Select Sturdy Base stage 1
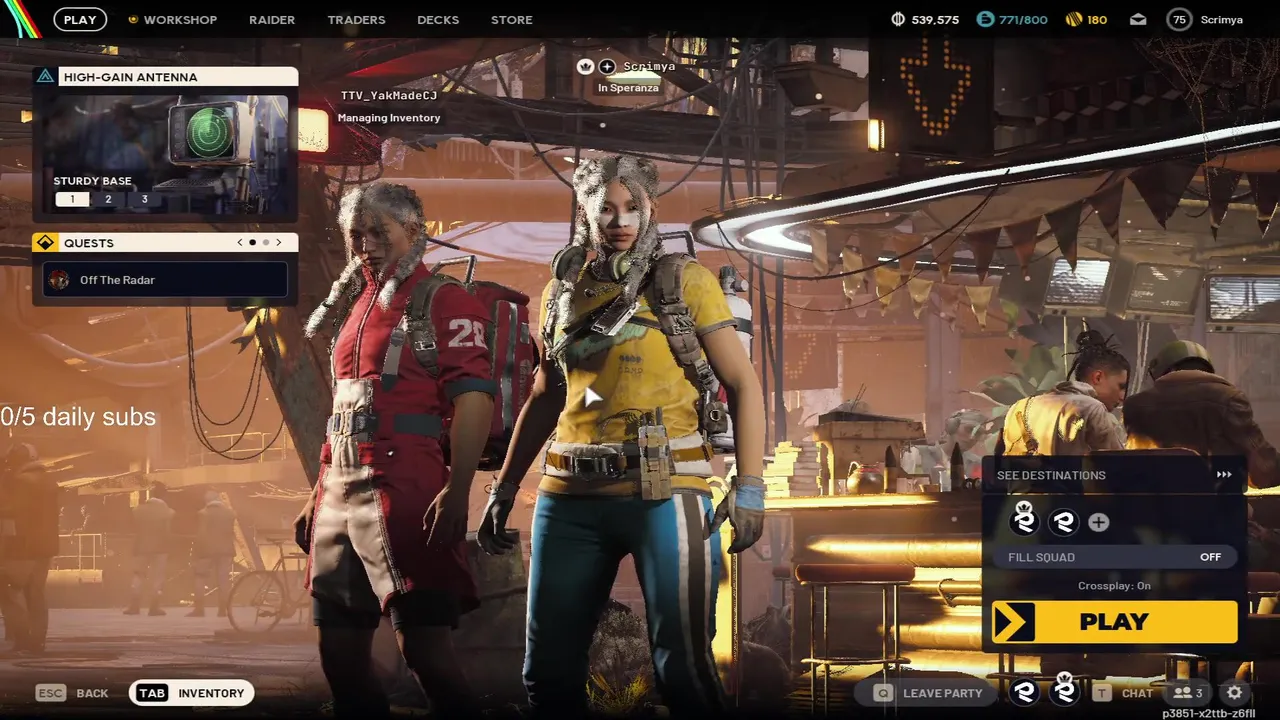 (x=72, y=199)
